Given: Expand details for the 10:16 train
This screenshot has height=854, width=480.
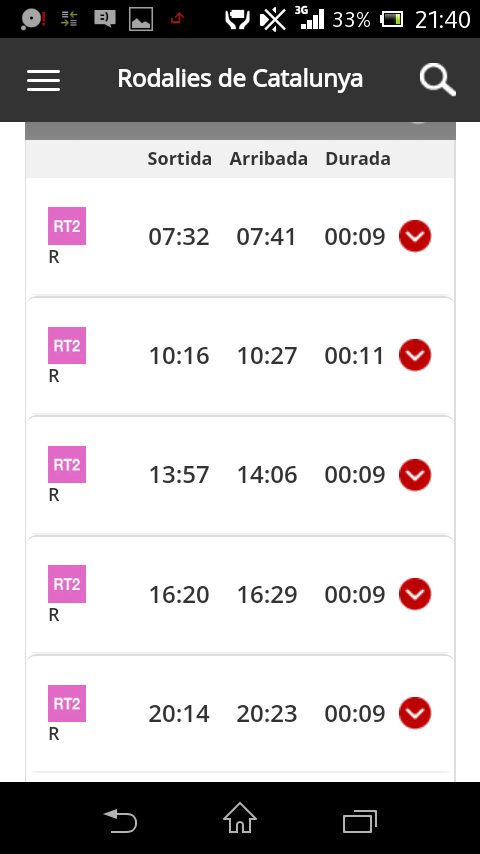Looking at the screenshot, I should tap(415, 355).
